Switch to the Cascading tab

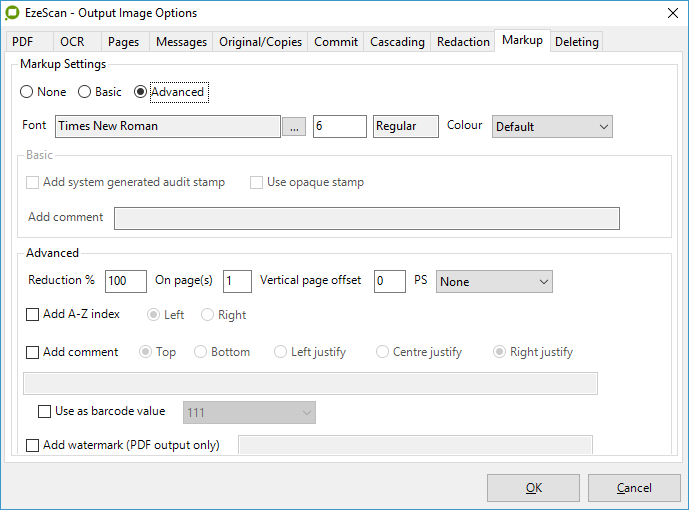pos(397,42)
